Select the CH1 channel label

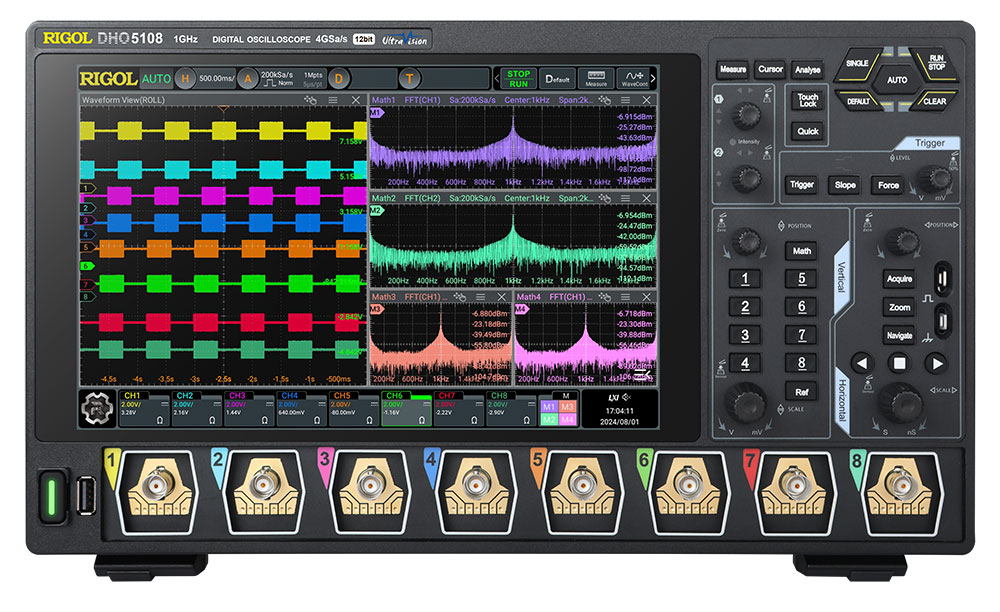click(x=130, y=396)
